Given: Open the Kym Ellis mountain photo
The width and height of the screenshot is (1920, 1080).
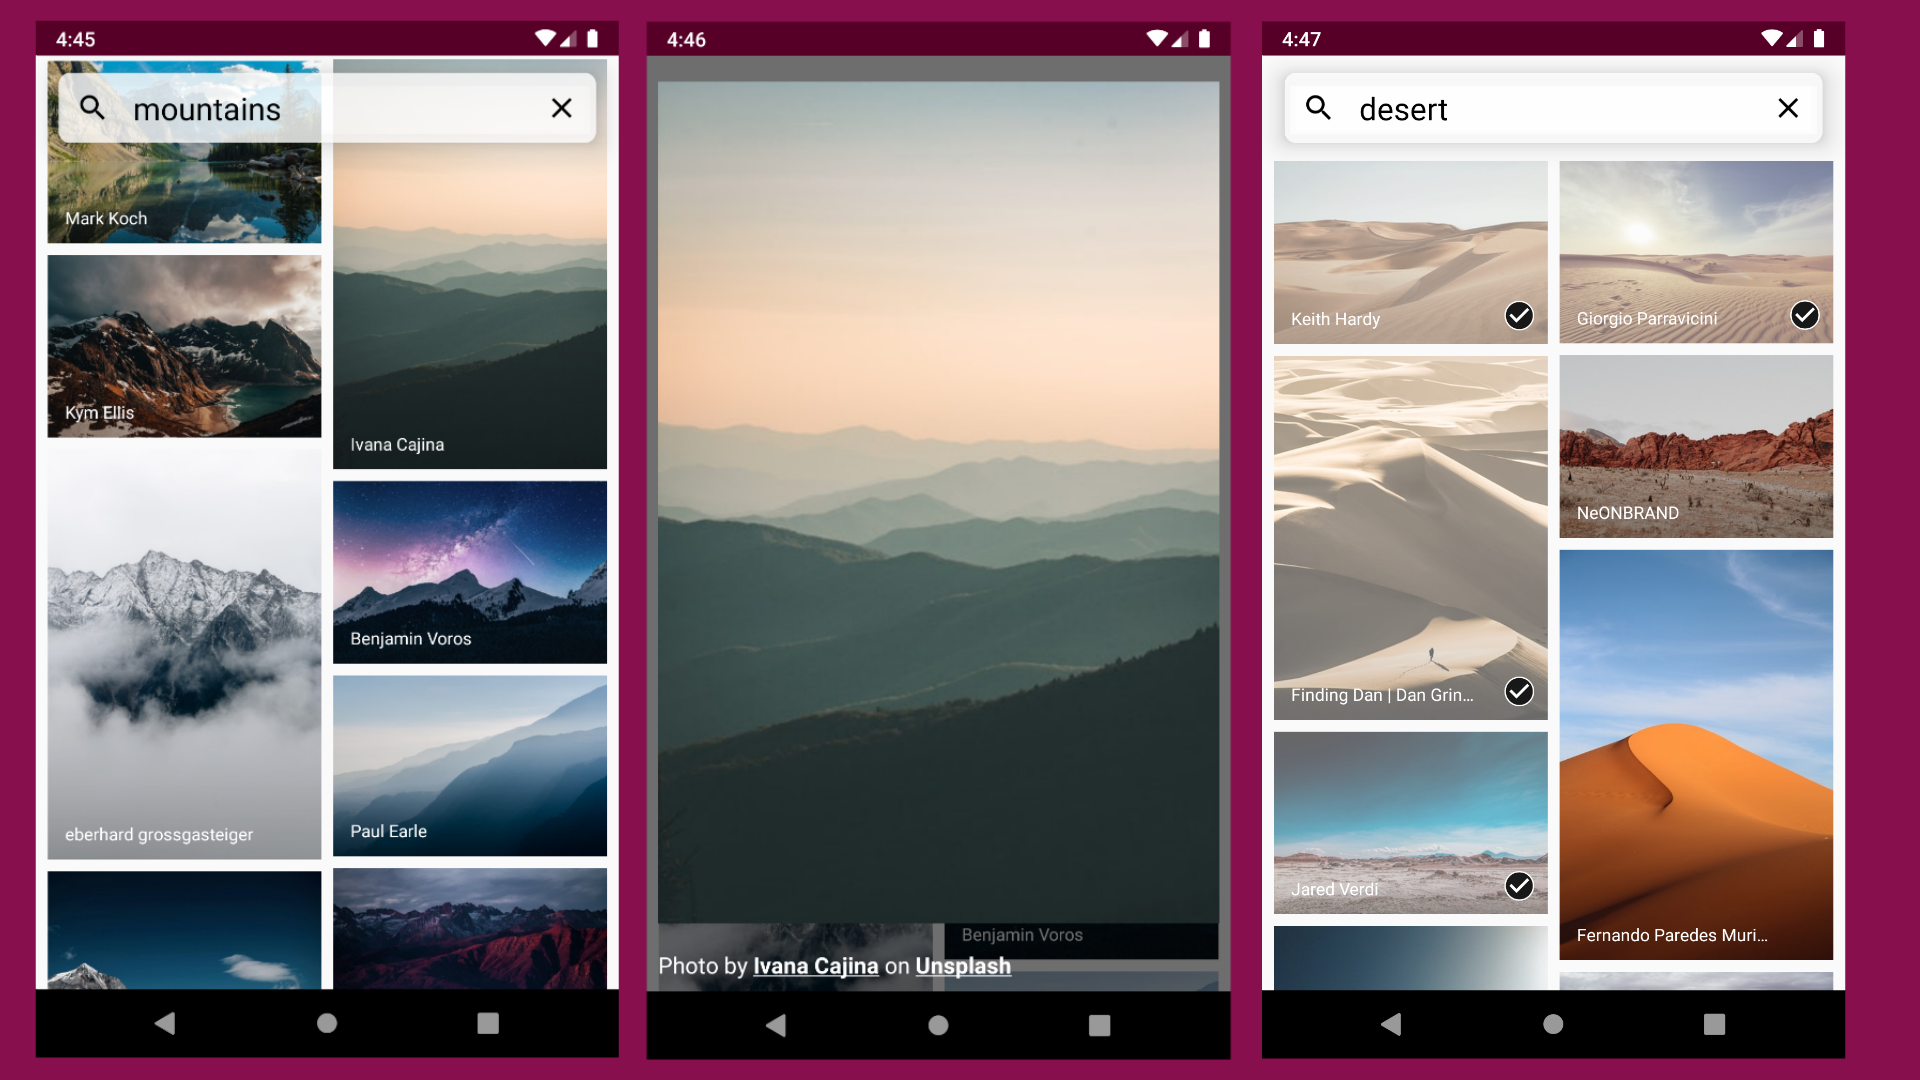Looking at the screenshot, I should pos(184,346).
